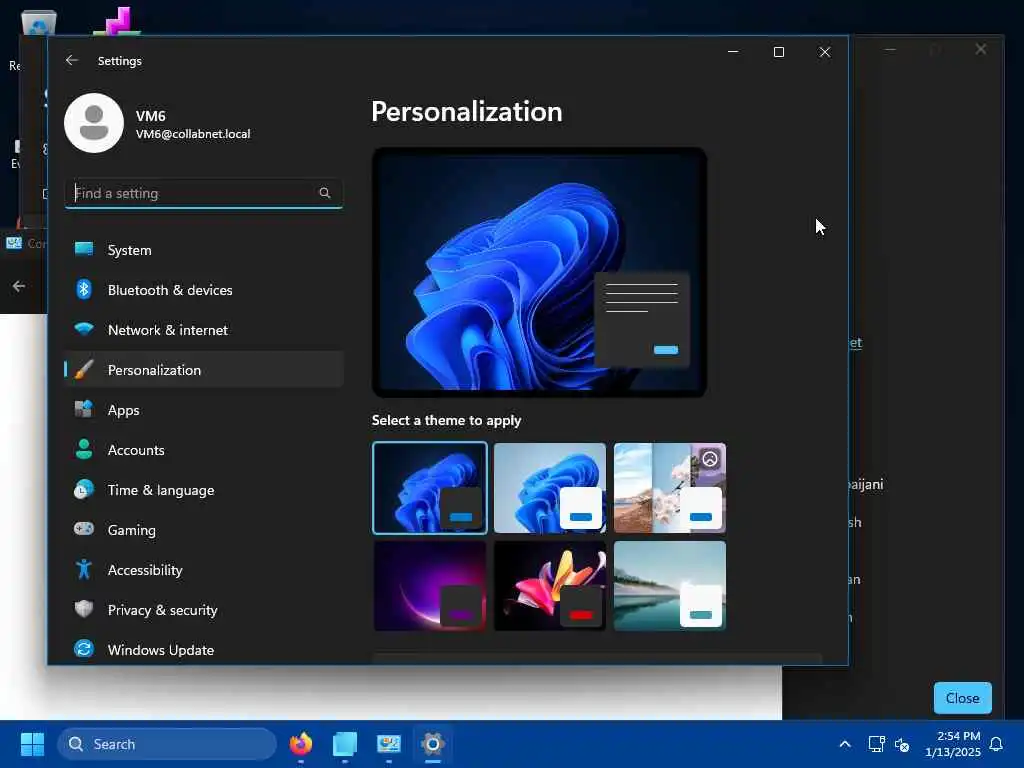The image size is (1024, 768).
Task: Open Time & language settings
Action: pyautogui.click(x=204, y=490)
